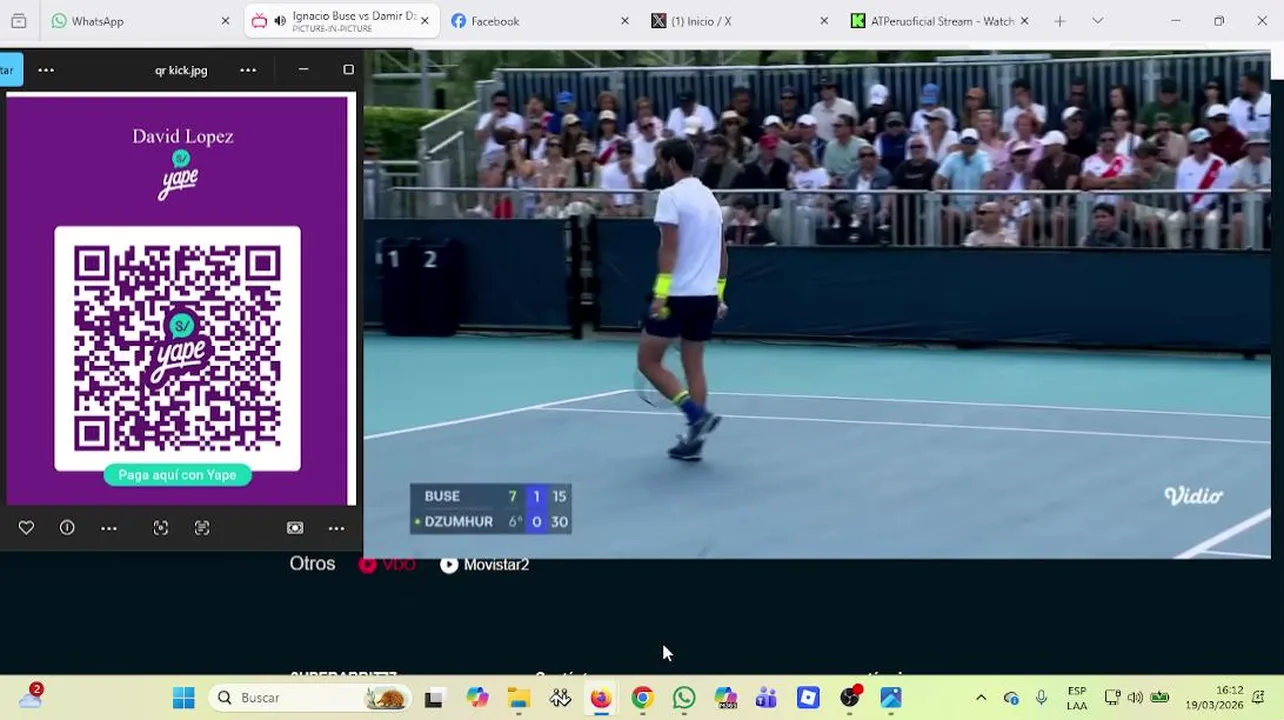
Task: Minimize the photo viewer window
Action: coord(303,70)
